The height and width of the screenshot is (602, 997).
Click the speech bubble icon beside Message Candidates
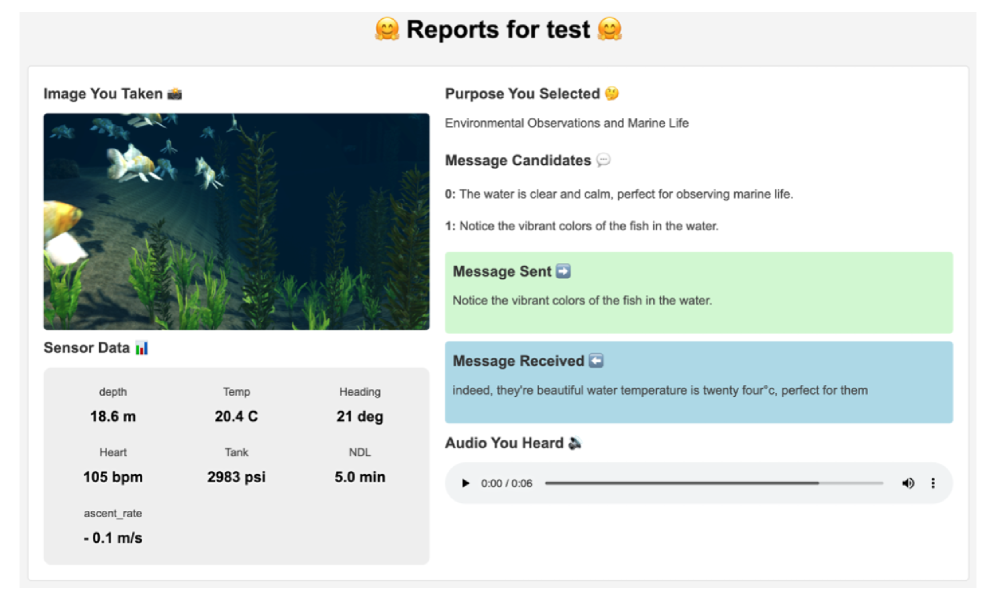tap(603, 160)
